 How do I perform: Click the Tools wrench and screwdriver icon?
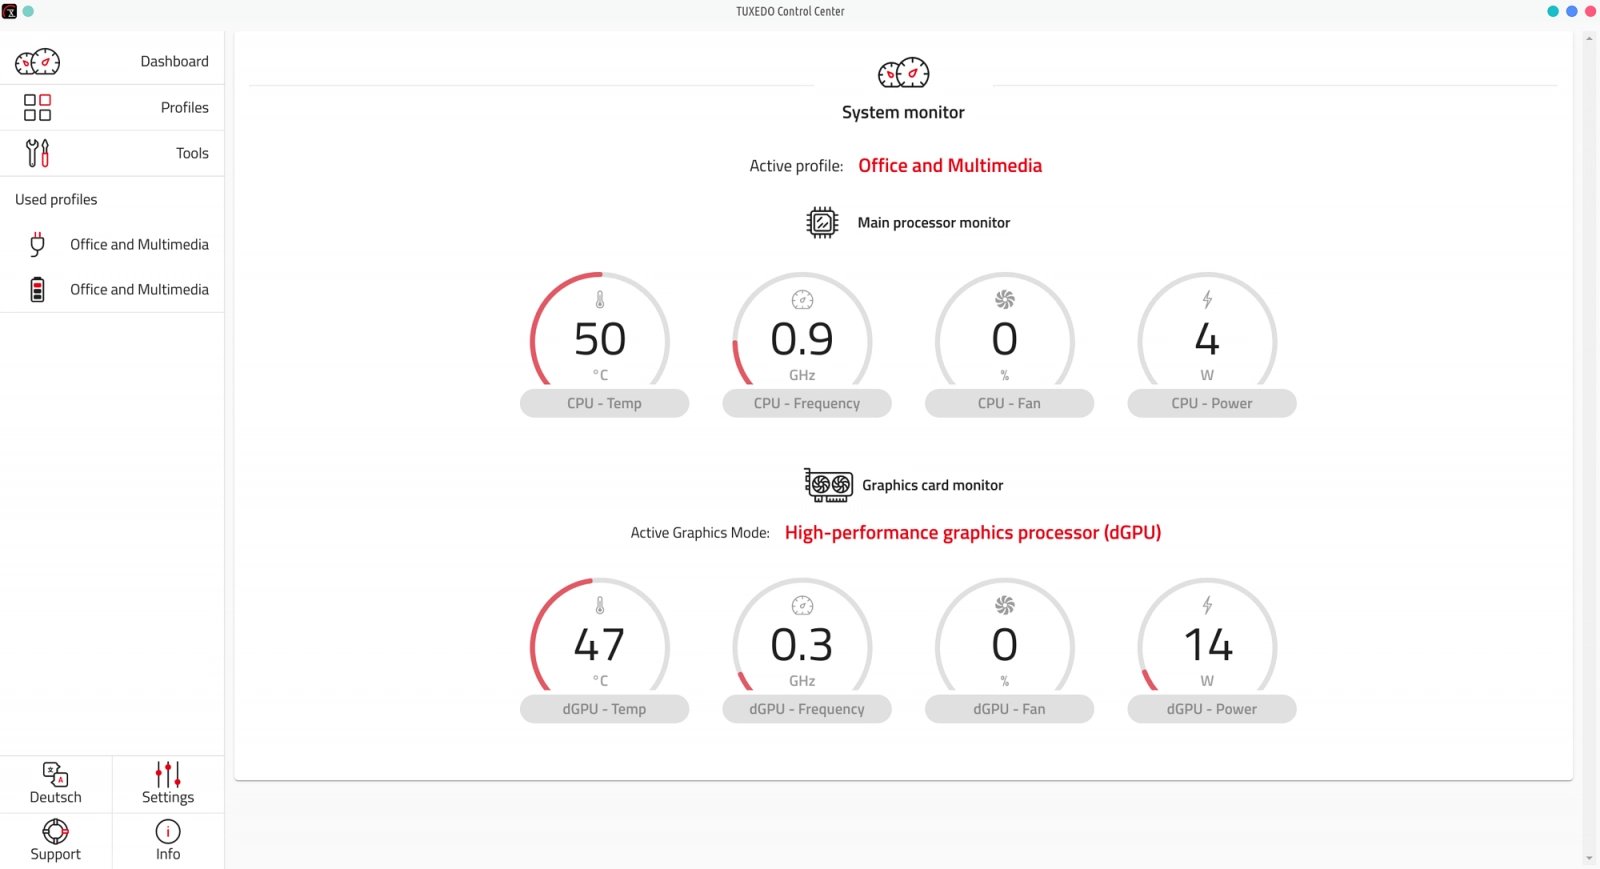tap(37, 153)
